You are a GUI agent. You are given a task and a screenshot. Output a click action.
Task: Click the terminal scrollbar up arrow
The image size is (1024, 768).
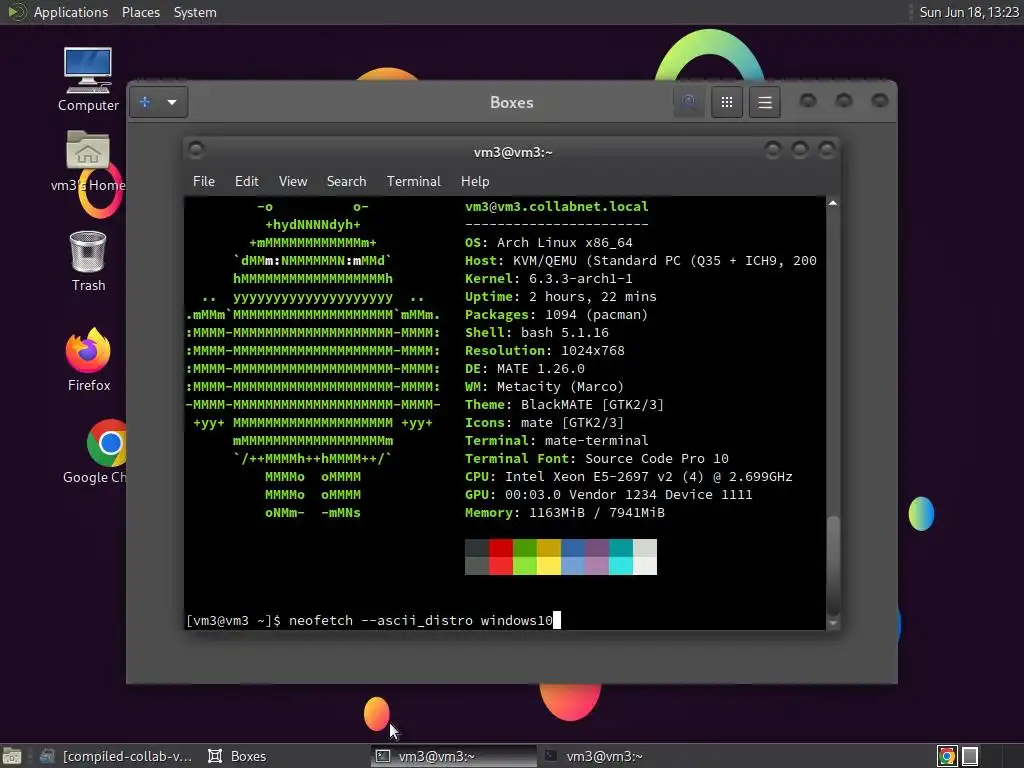833,203
